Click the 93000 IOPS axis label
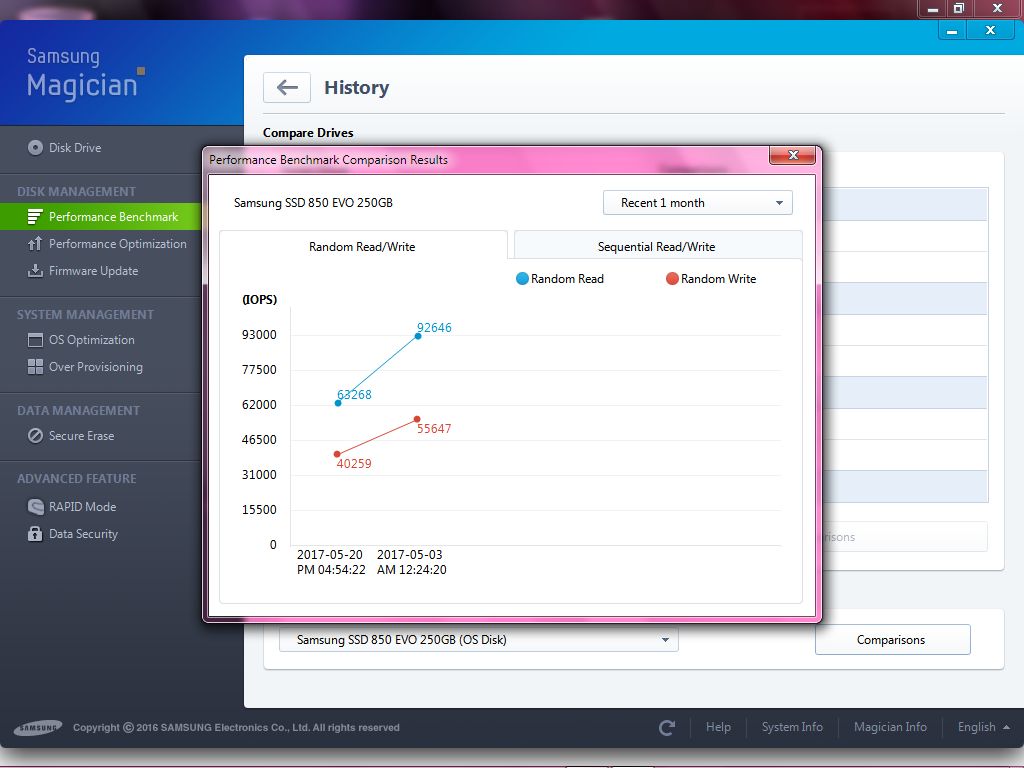The image size is (1024, 768). [x=259, y=334]
